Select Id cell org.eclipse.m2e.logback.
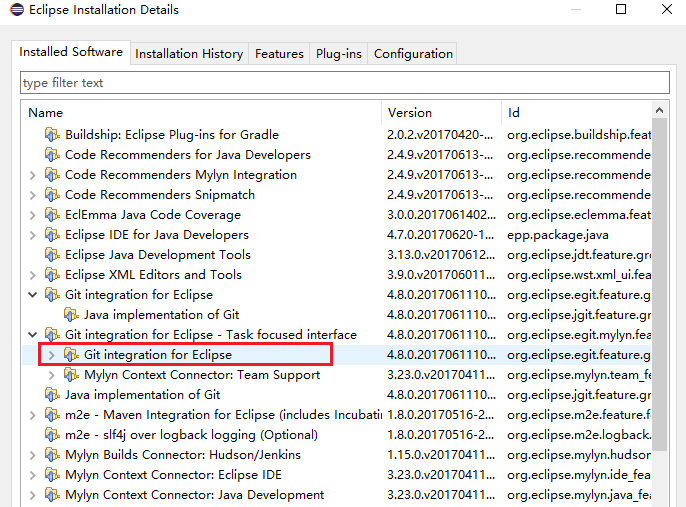Viewport: 686px width, 507px height. point(579,435)
